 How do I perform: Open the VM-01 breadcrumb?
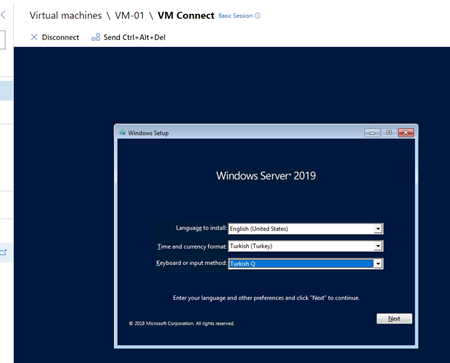coord(129,15)
